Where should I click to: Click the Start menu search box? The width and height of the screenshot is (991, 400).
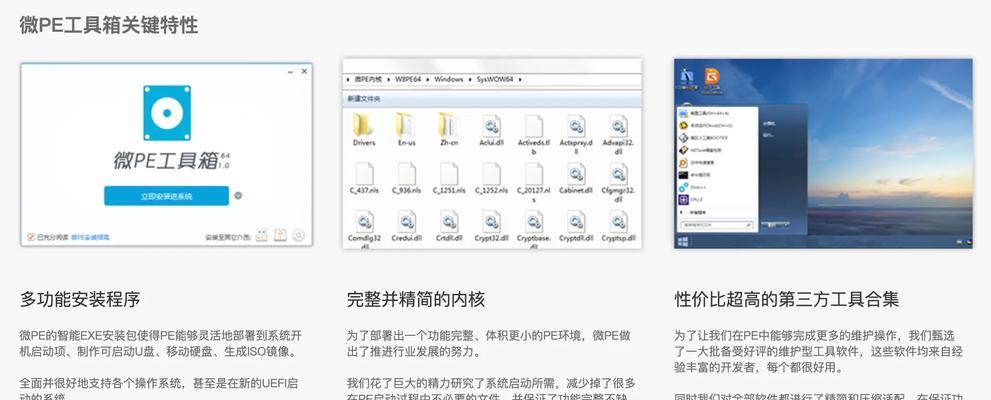(x=716, y=224)
